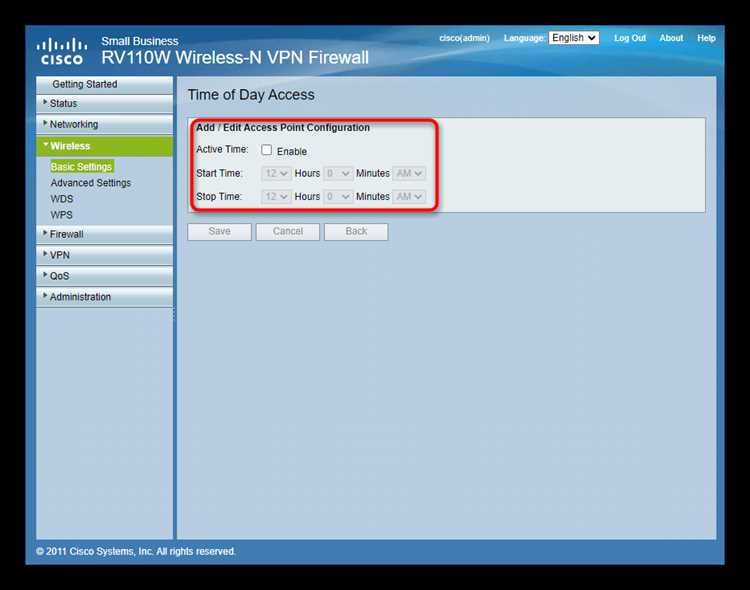Open the Start Time minutes dropdown

pos(338,173)
